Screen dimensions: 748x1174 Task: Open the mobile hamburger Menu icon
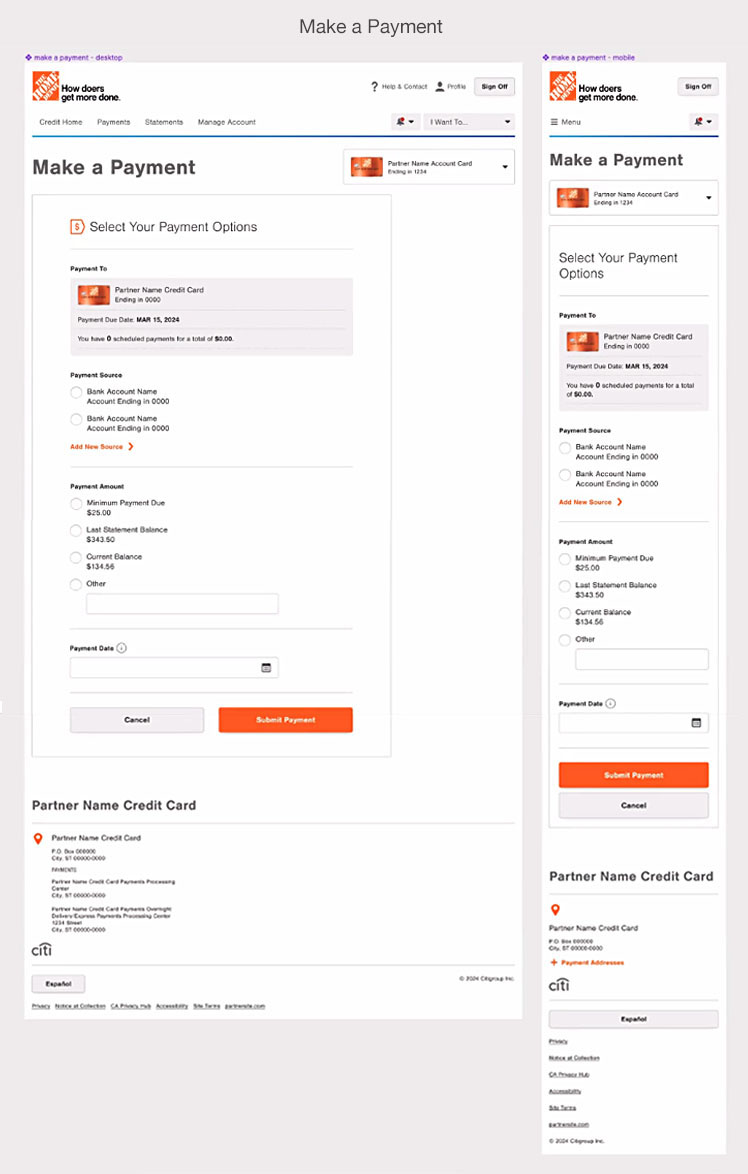tap(554, 122)
